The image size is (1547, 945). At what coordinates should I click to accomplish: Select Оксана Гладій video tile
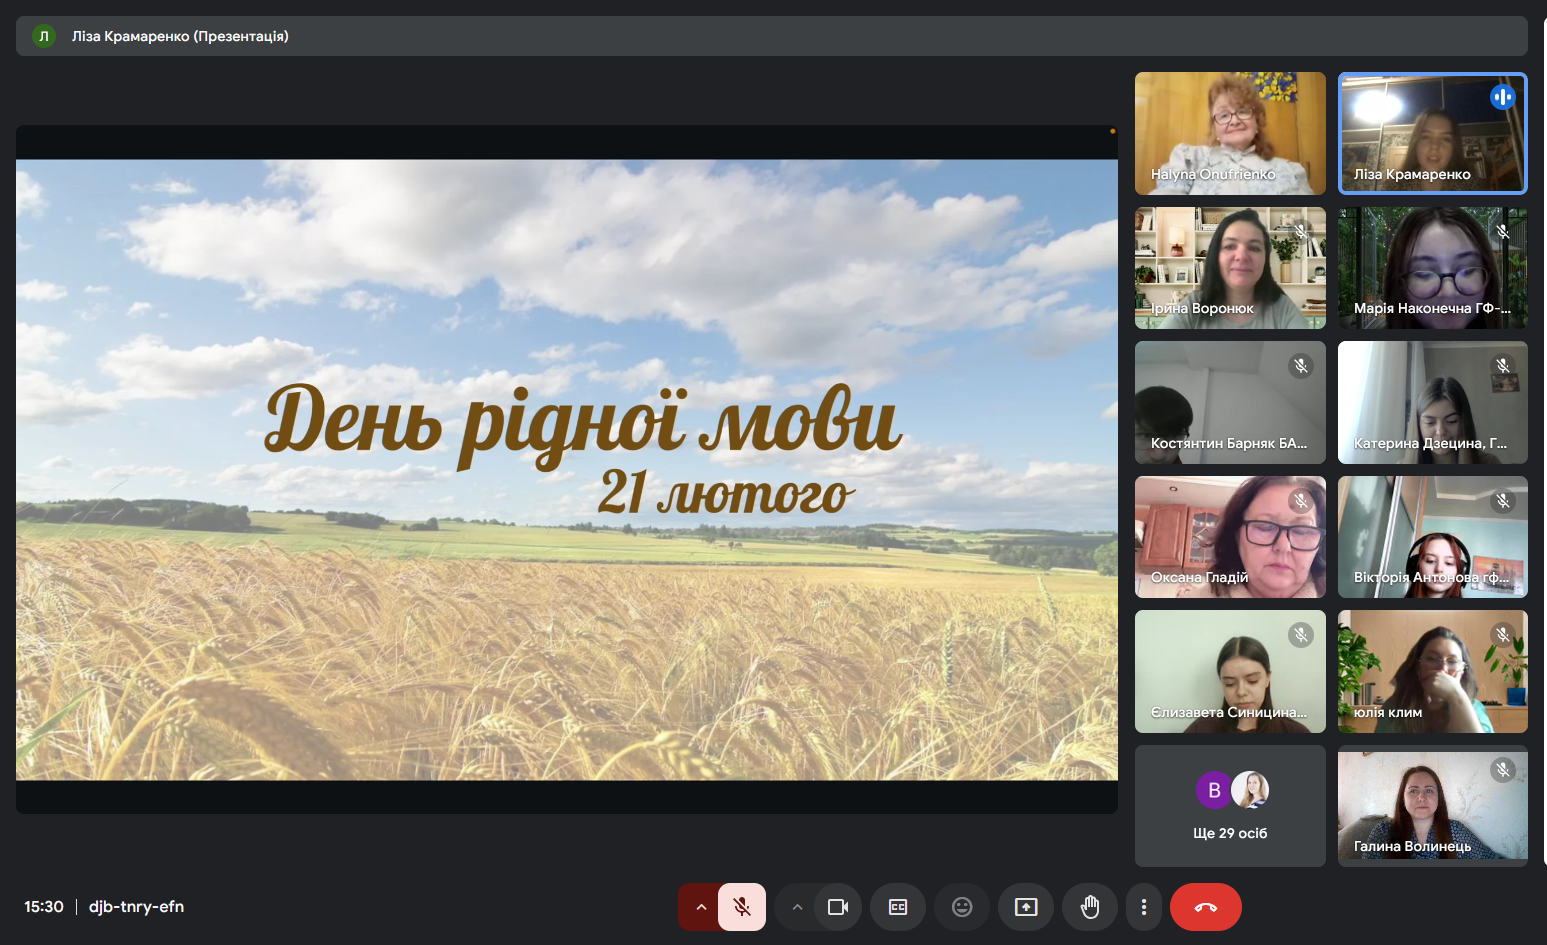pyautogui.click(x=1230, y=537)
